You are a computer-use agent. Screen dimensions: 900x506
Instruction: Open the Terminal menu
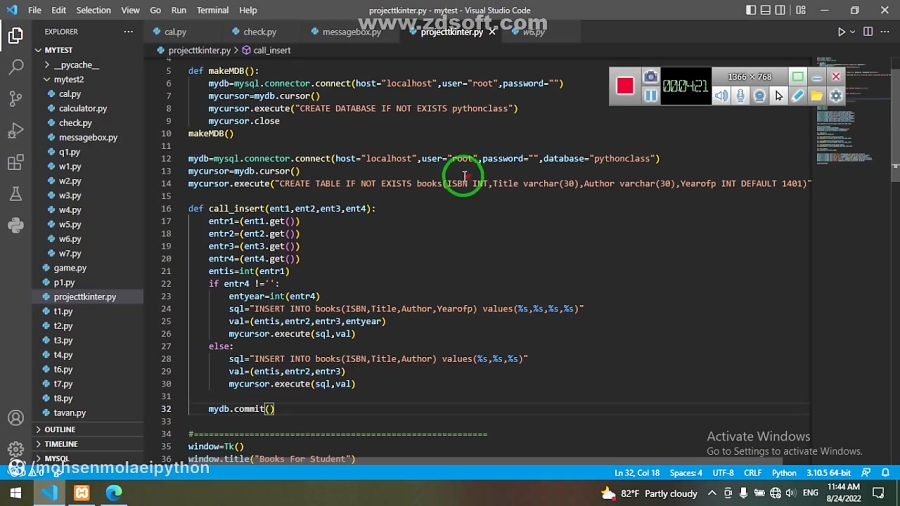point(212,10)
